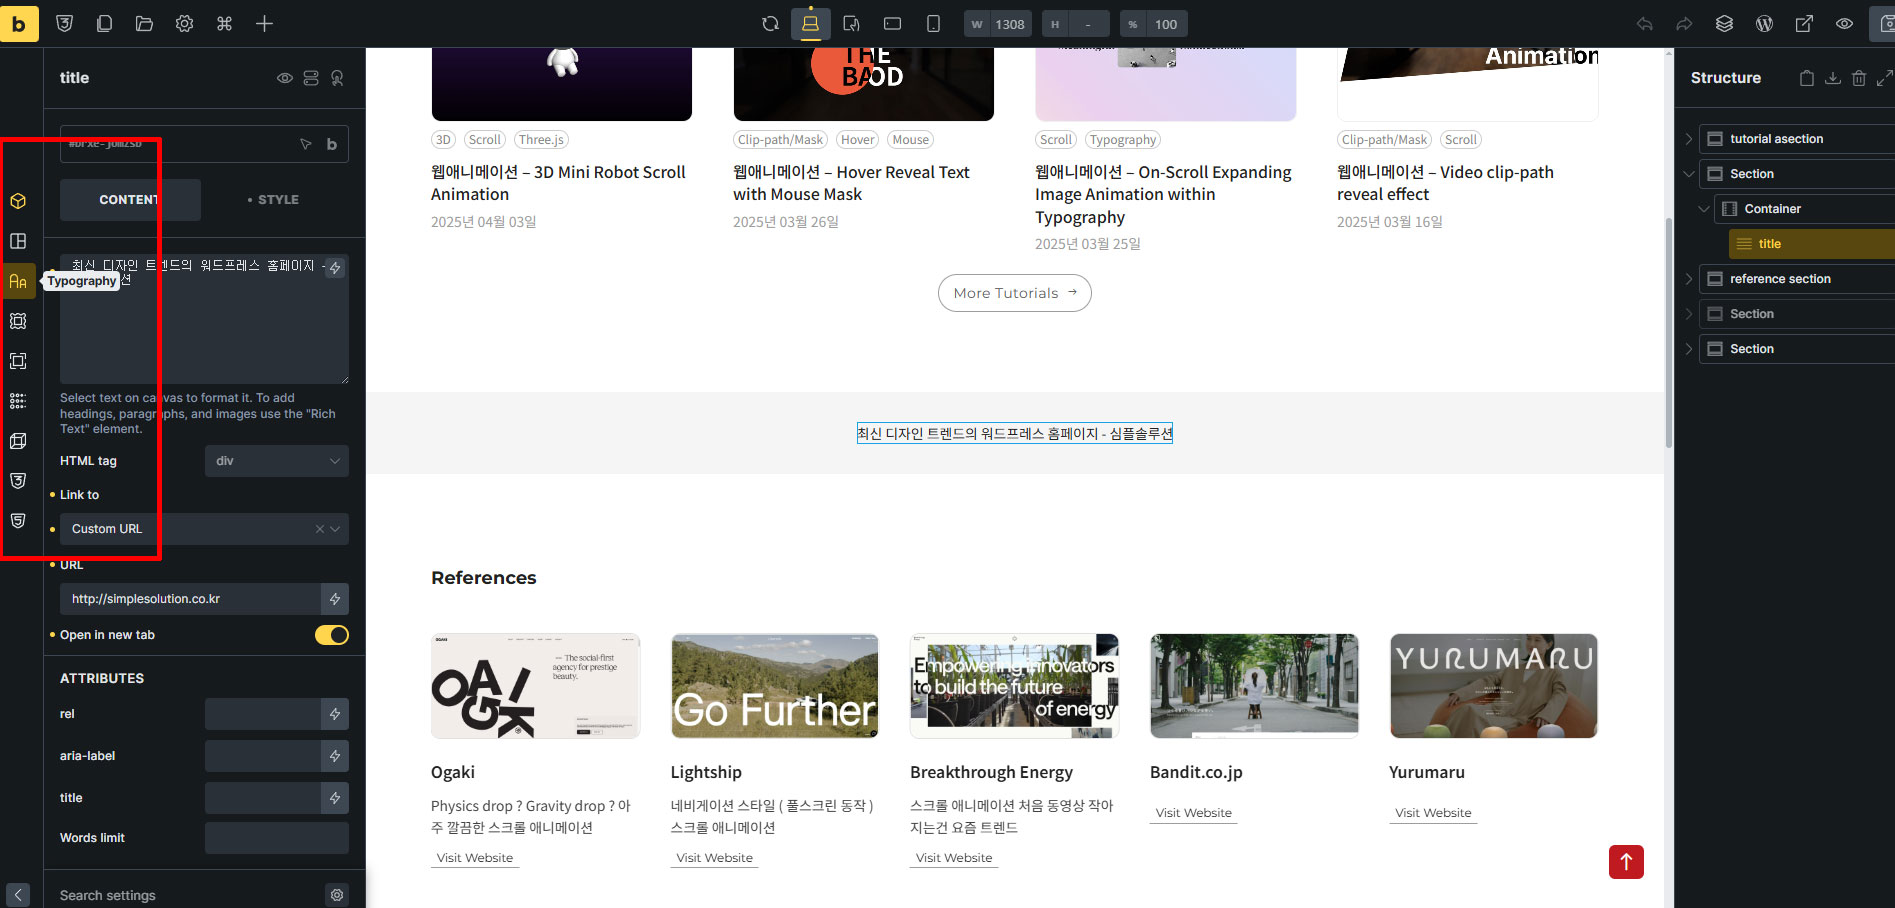
Task: Click the plus icon to add element
Action: tap(264, 24)
